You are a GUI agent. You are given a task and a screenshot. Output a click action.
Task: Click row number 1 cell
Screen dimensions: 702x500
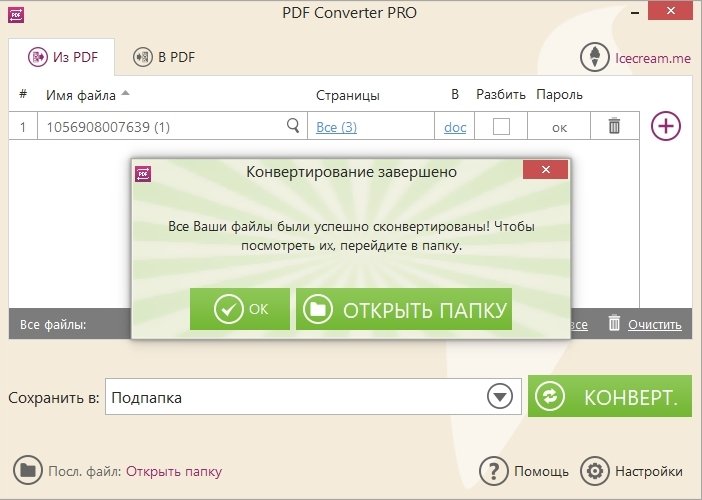pyautogui.click(x=23, y=127)
